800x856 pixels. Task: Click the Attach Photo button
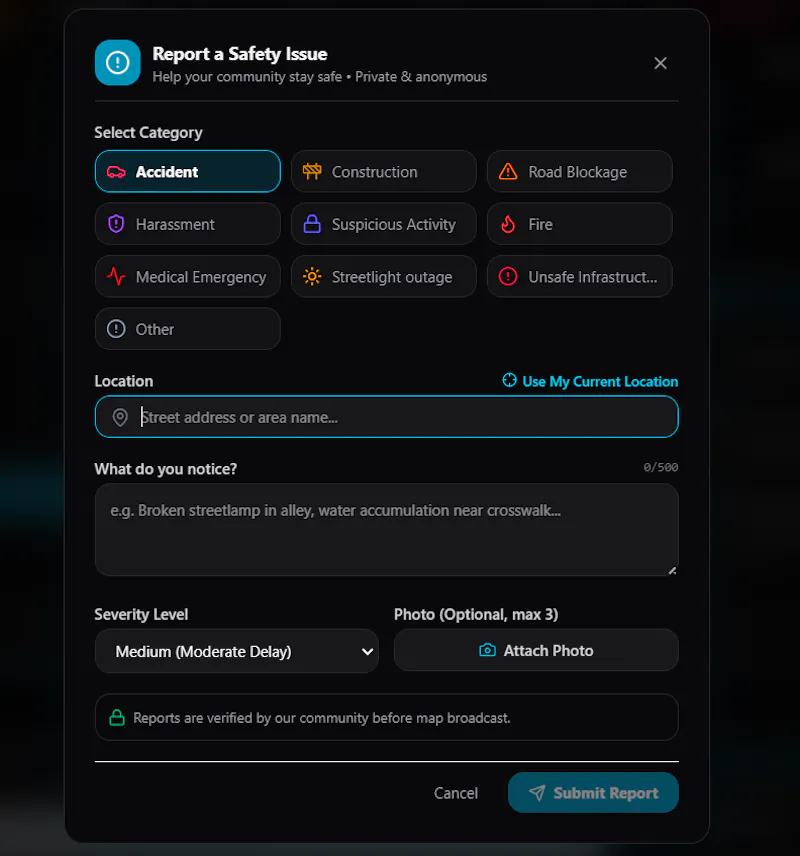pyautogui.click(x=536, y=650)
